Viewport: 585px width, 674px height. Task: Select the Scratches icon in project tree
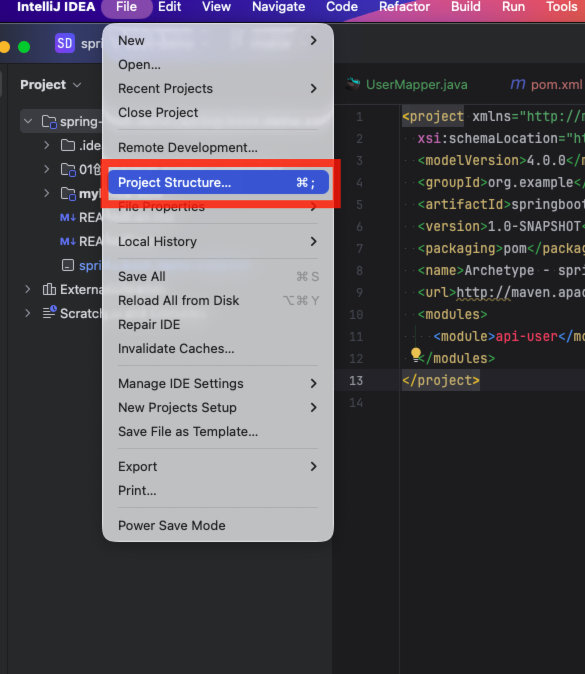coord(49,313)
